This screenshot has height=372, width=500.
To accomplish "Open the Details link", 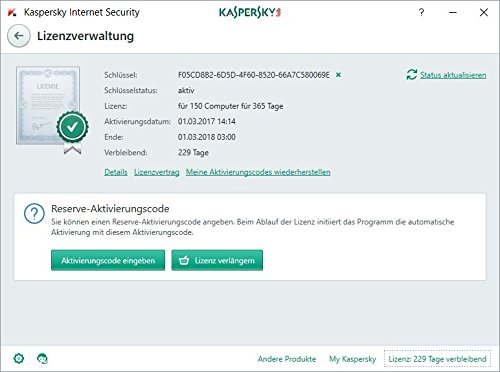I will [x=116, y=172].
